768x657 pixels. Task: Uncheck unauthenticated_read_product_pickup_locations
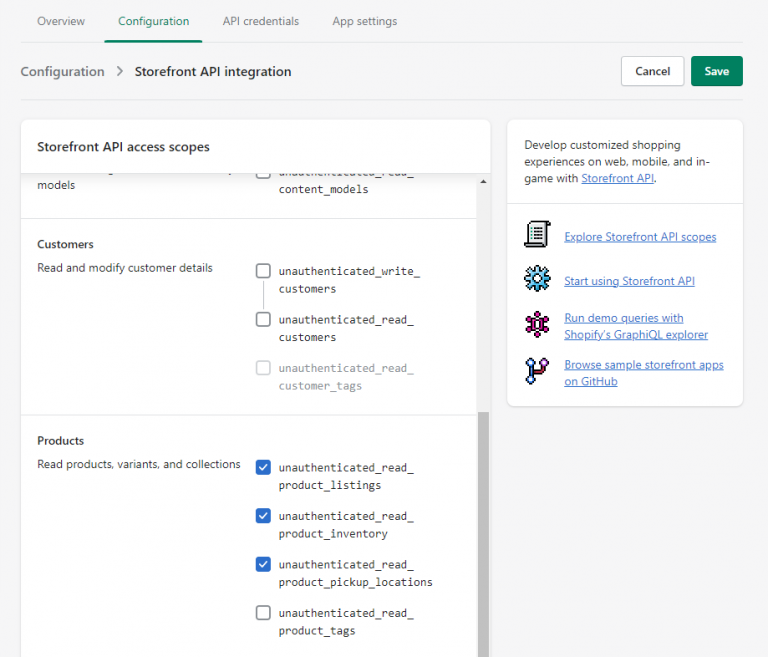click(x=263, y=564)
